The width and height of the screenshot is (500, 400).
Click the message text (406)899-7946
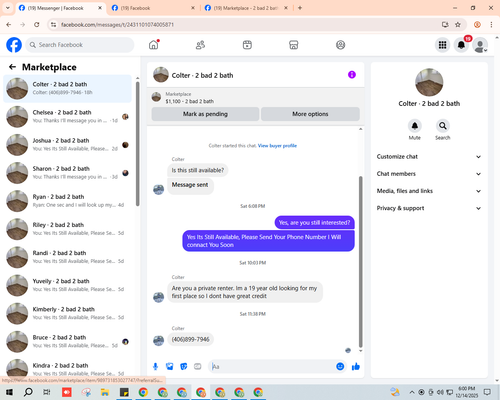pyautogui.click(x=191, y=340)
